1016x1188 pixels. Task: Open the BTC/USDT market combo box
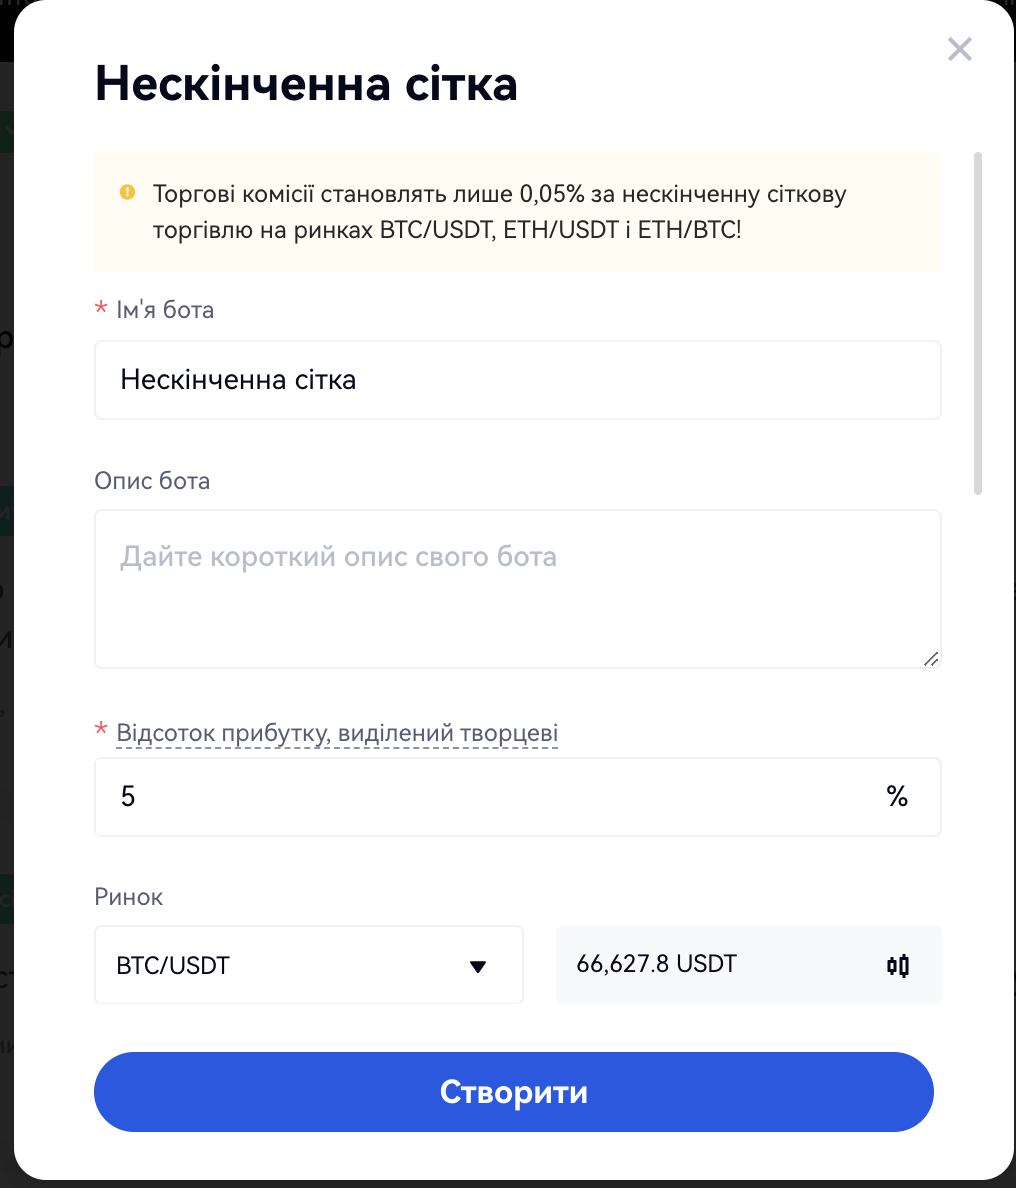(308, 965)
